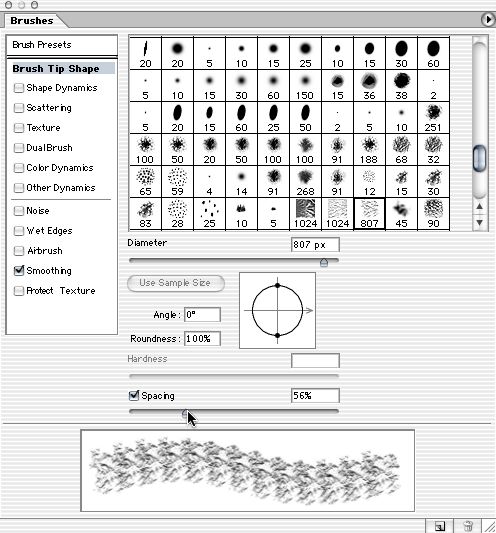Enable the Dual Brush checkbox
496x533 pixels.
pyautogui.click(x=18, y=148)
